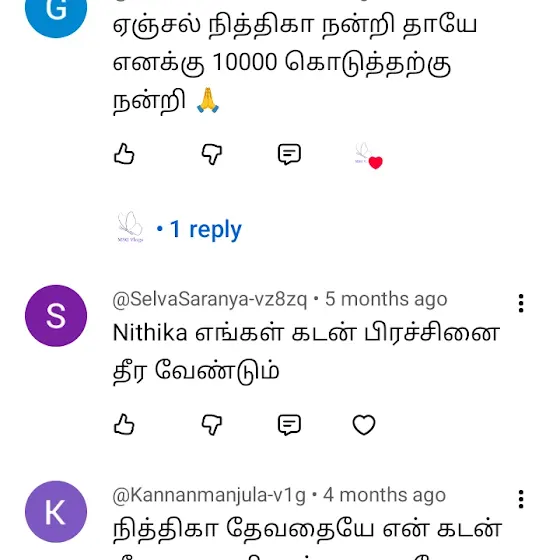This screenshot has width=560, height=560.
Task: Expand the 1 reply thread
Action: pos(199,229)
